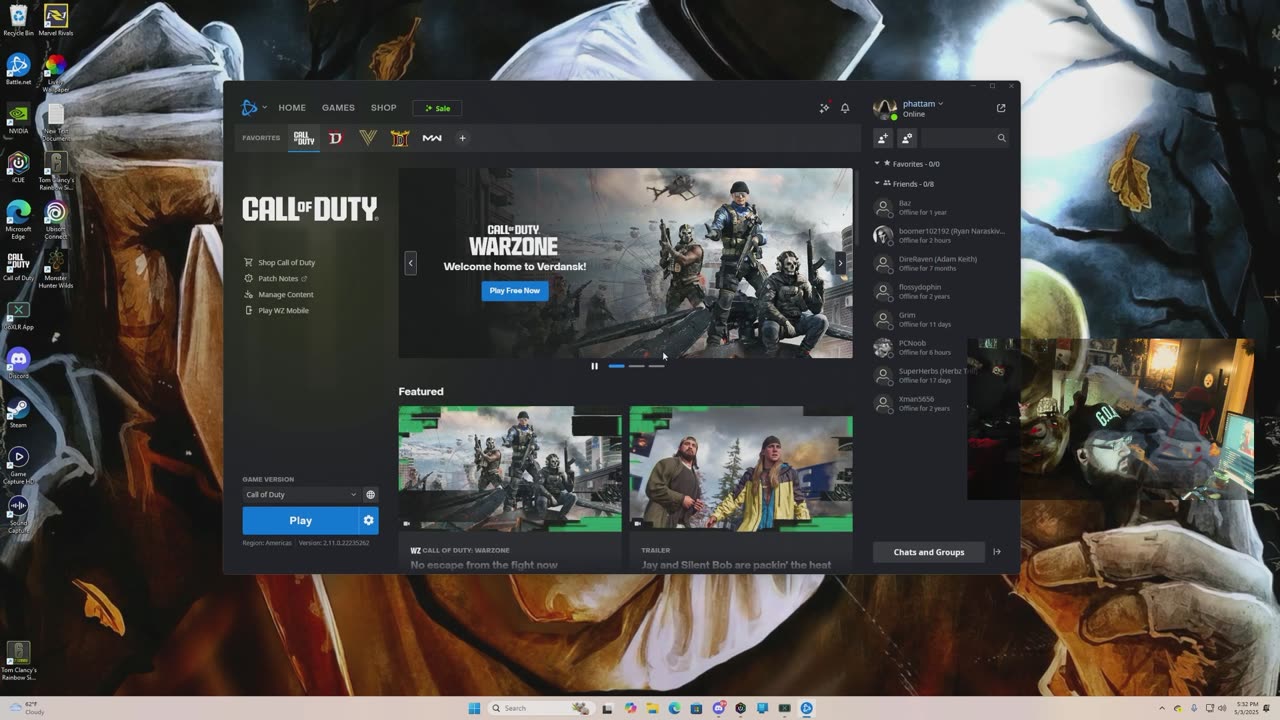Open the SHOP tab
Viewport: 1280px width, 720px height.
pos(383,108)
